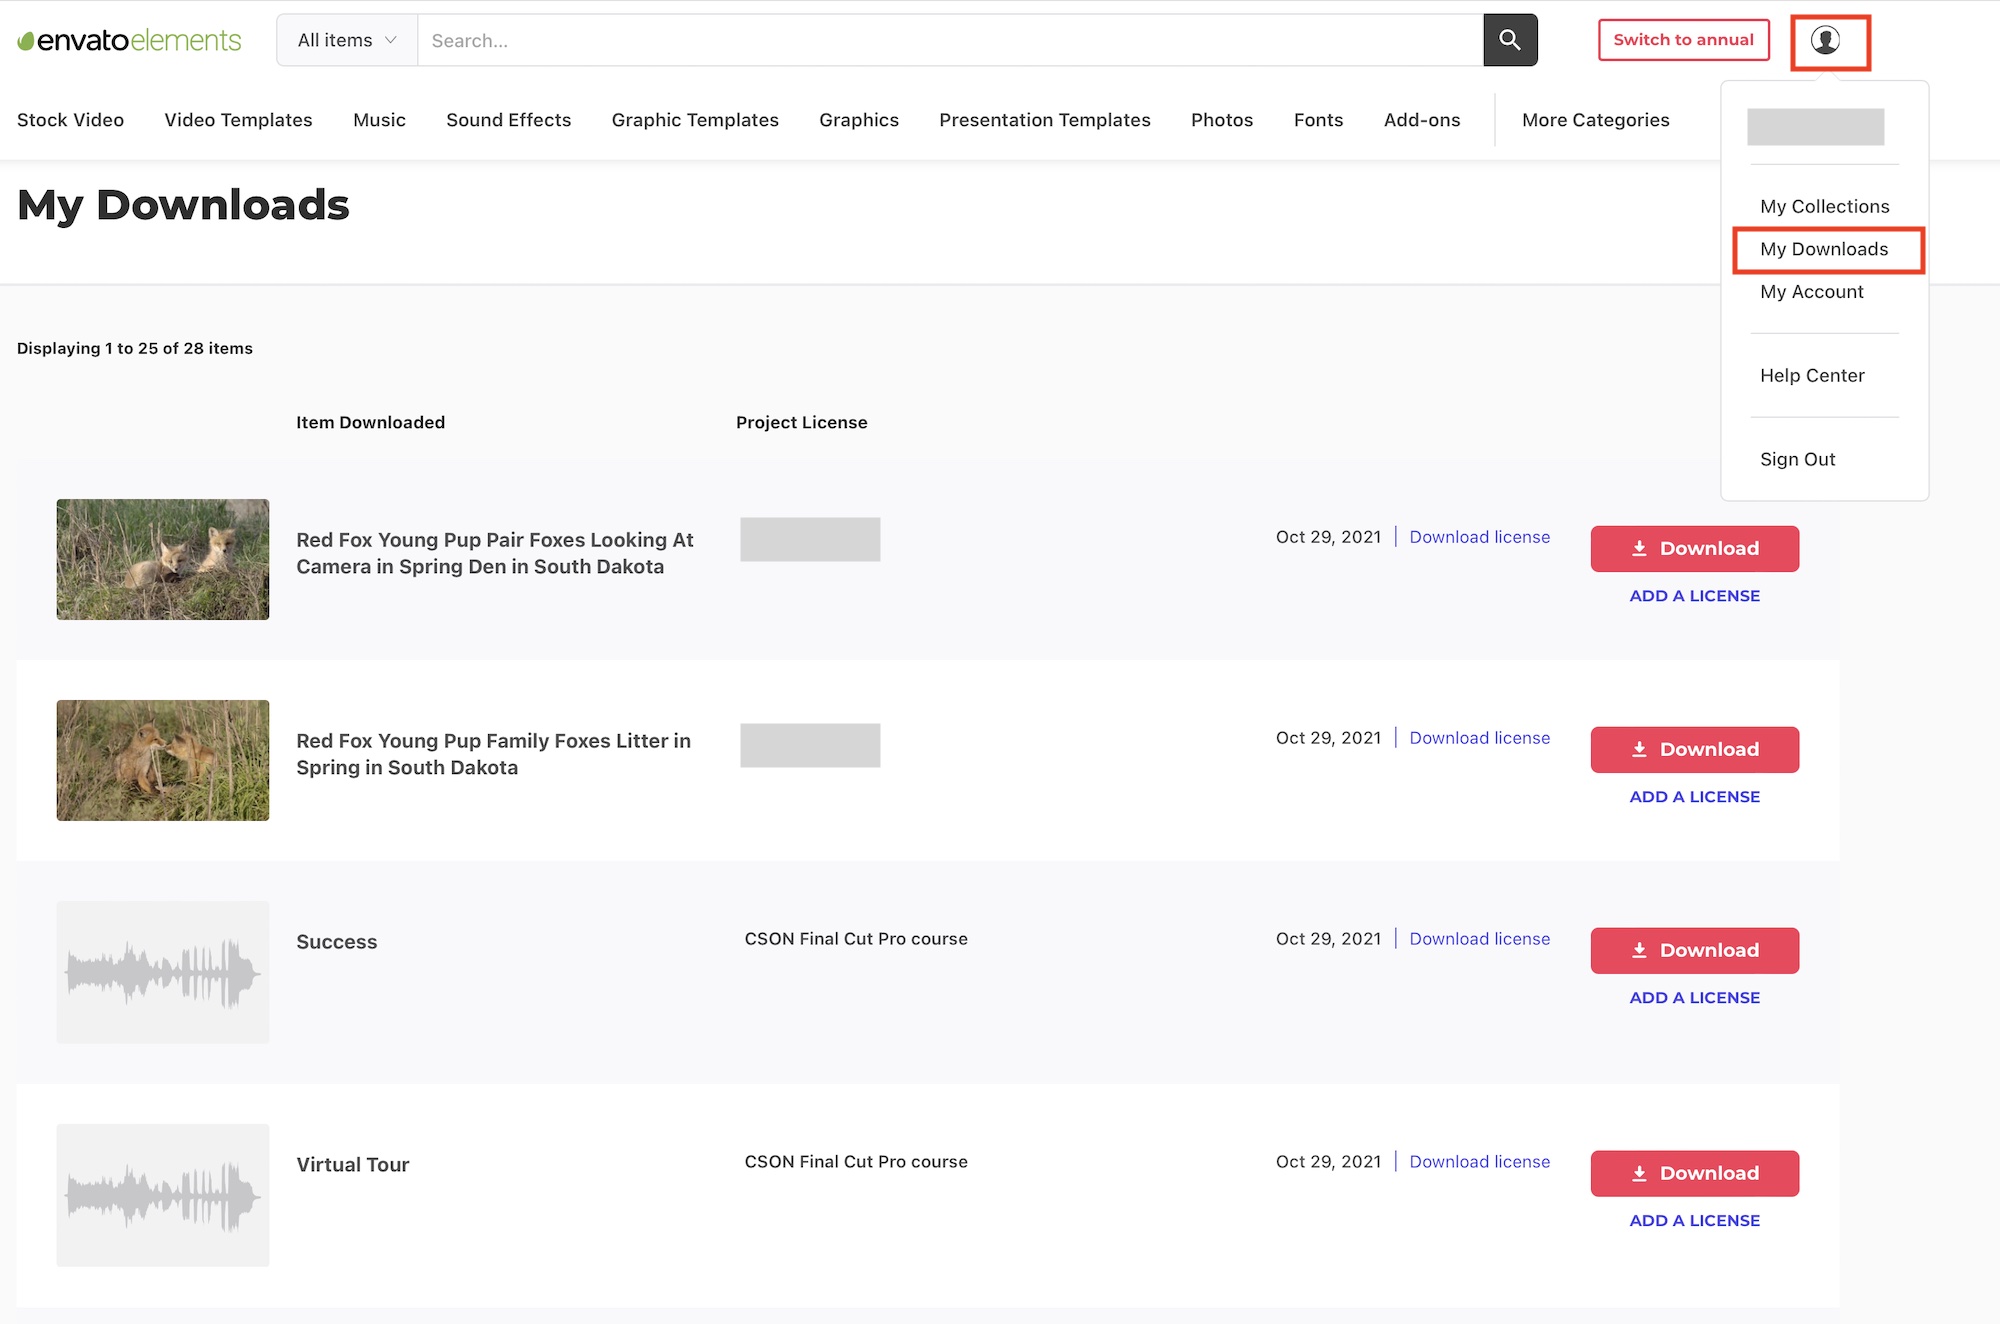The height and width of the screenshot is (1324, 2000).
Task: Go to Sound Effects category
Action: (x=508, y=120)
